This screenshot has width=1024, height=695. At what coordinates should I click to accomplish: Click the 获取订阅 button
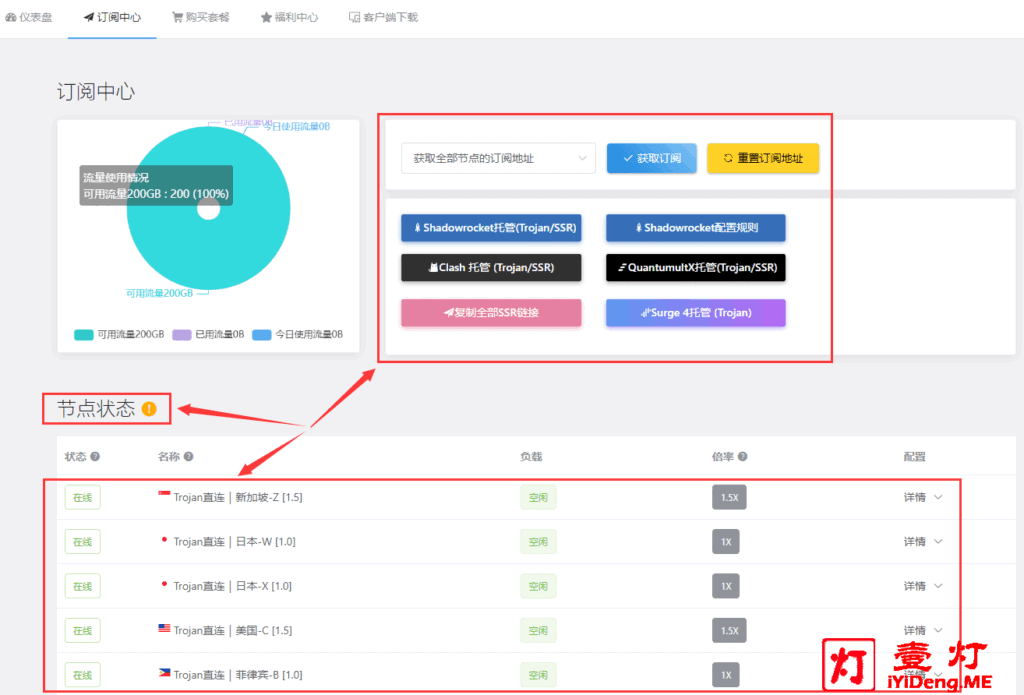click(651, 158)
